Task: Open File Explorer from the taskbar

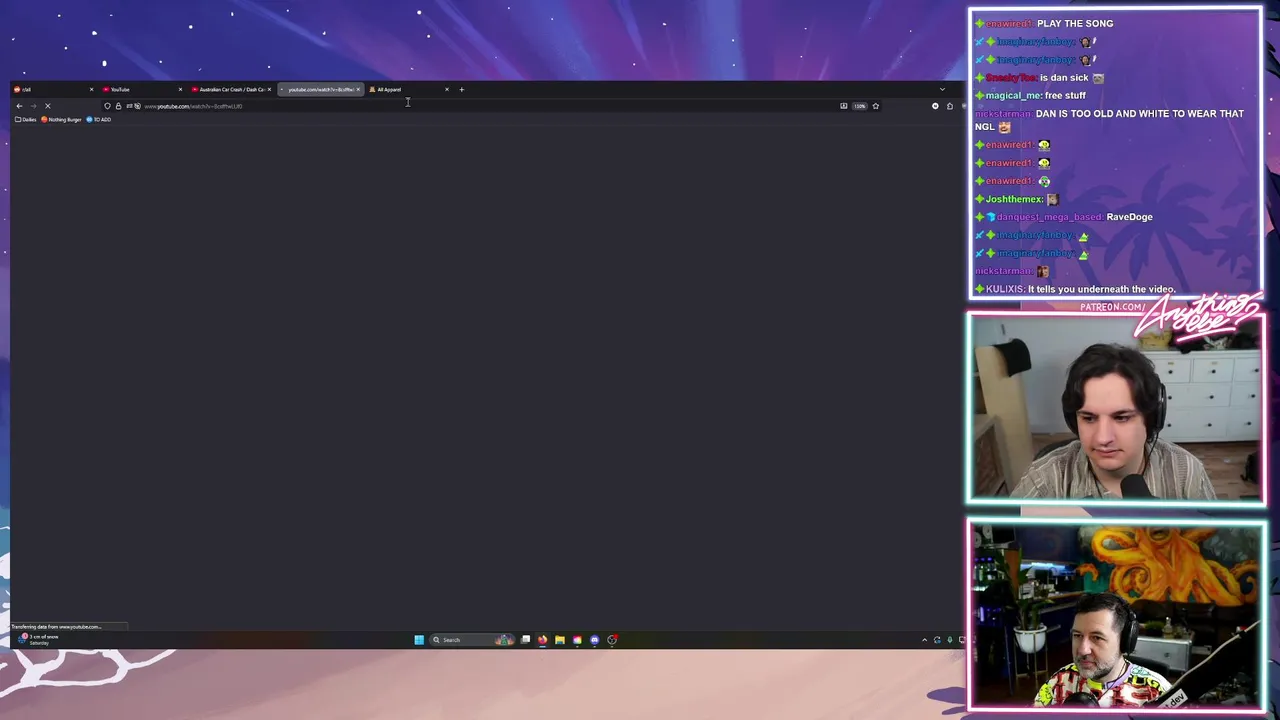Action: [560, 640]
